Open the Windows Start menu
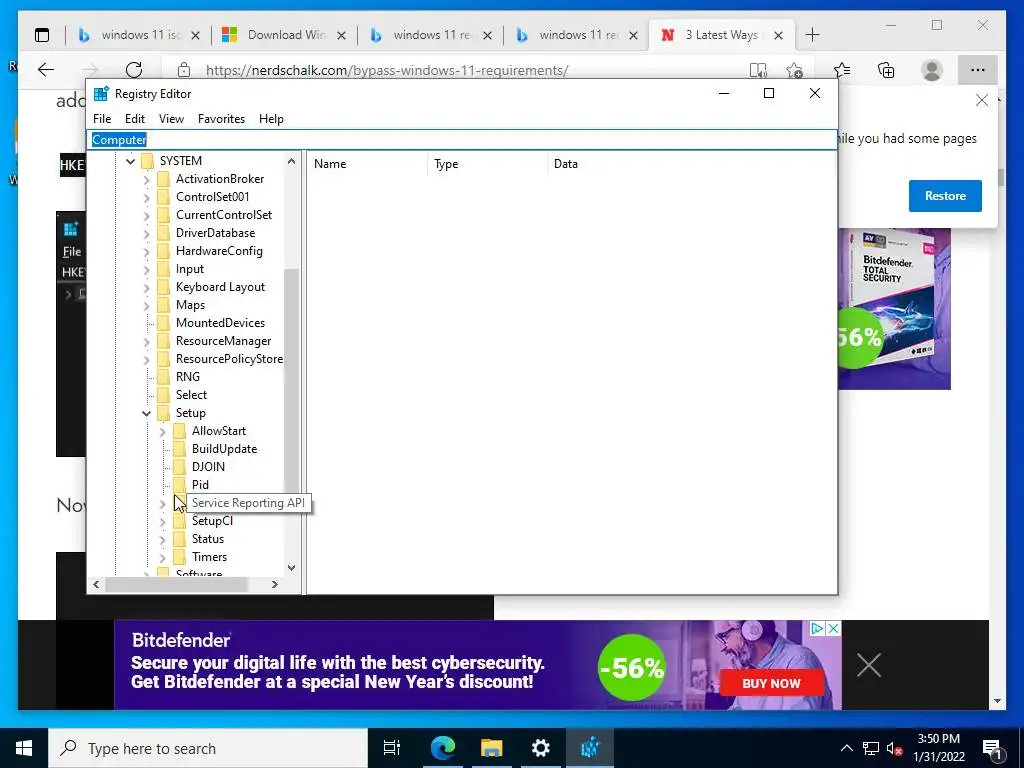This screenshot has height=768, width=1024. pos(24,748)
